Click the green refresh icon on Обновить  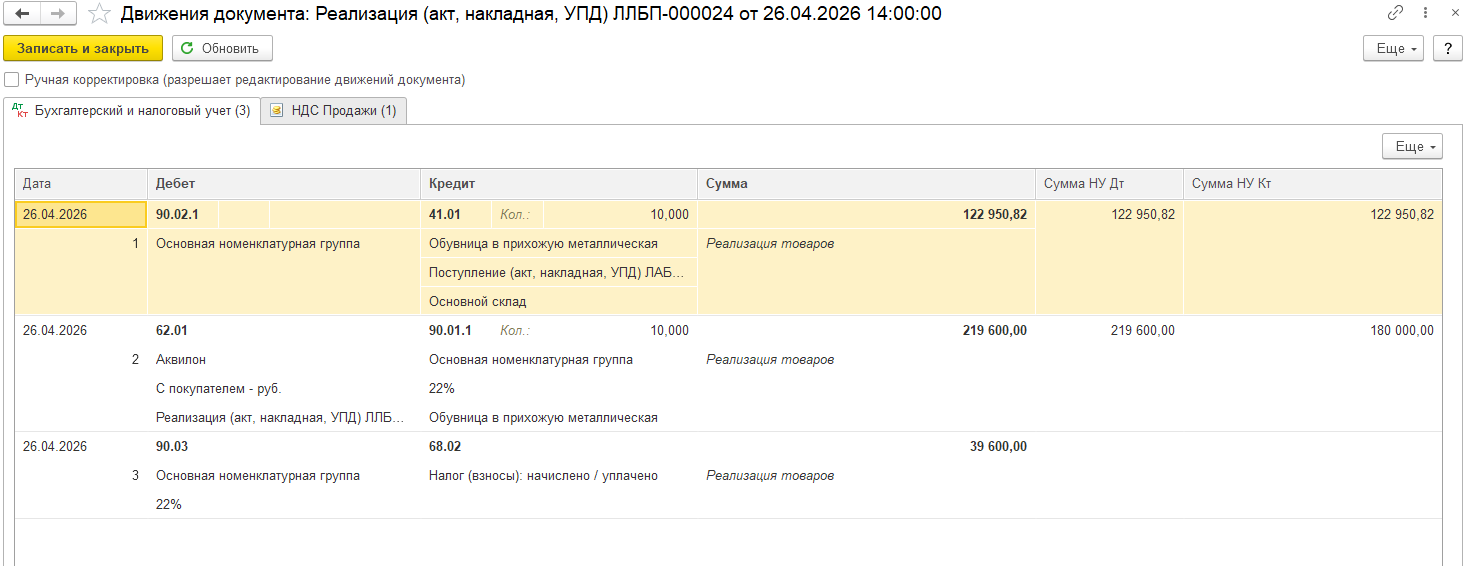tap(187, 48)
